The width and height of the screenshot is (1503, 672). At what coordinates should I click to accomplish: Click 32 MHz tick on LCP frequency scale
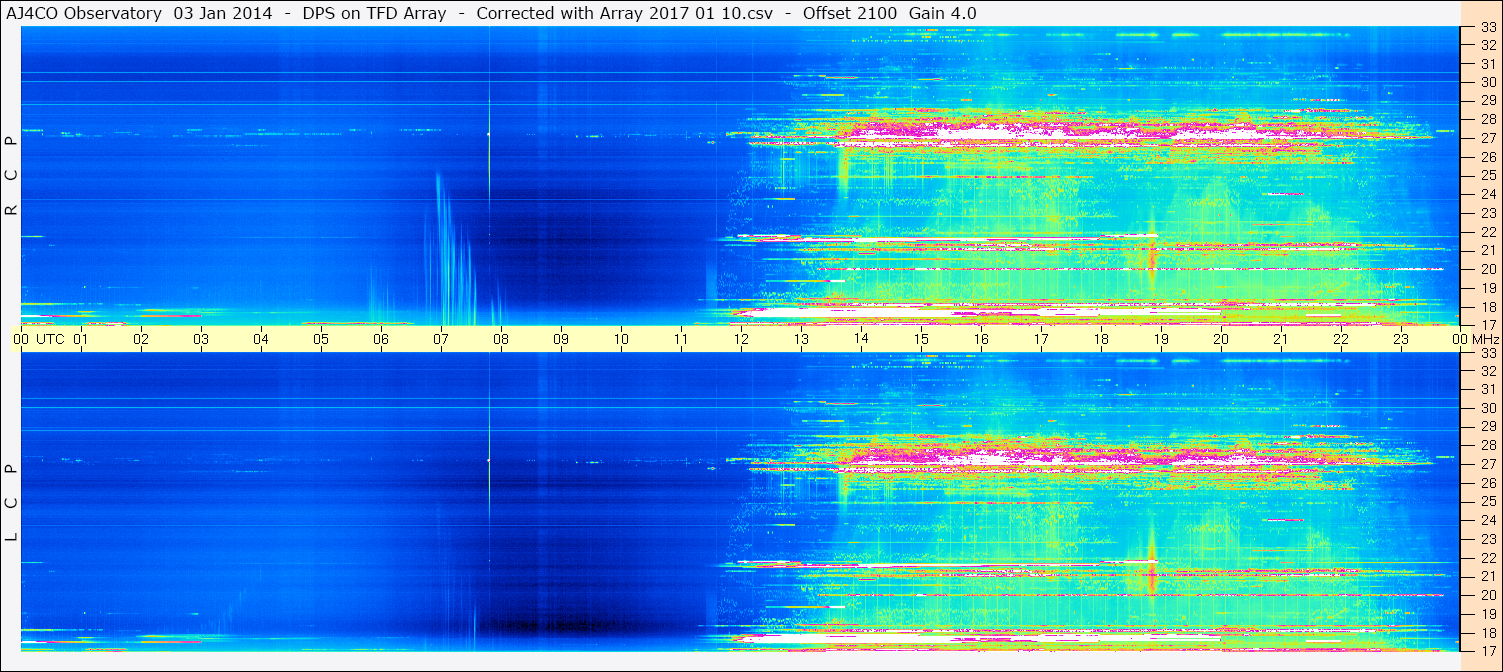(x=1488, y=370)
